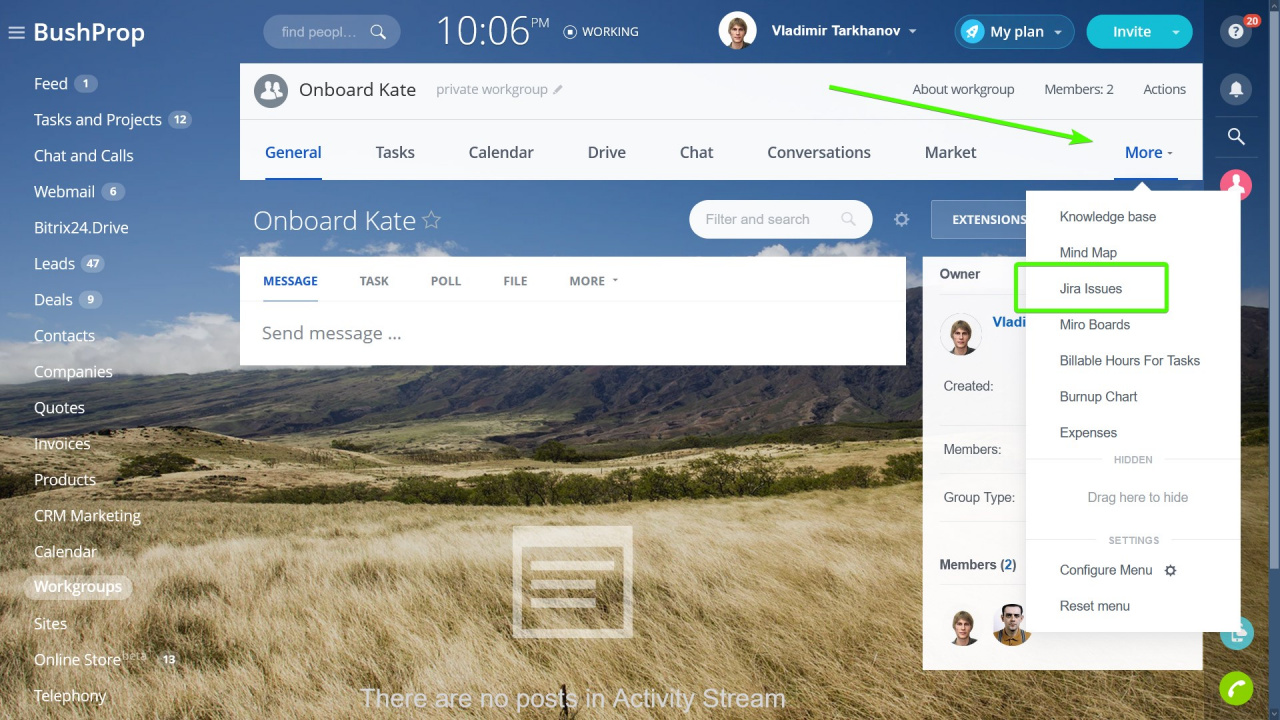Open Tasks and Projects in sidebar
The image size is (1280, 720).
(98, 120)
